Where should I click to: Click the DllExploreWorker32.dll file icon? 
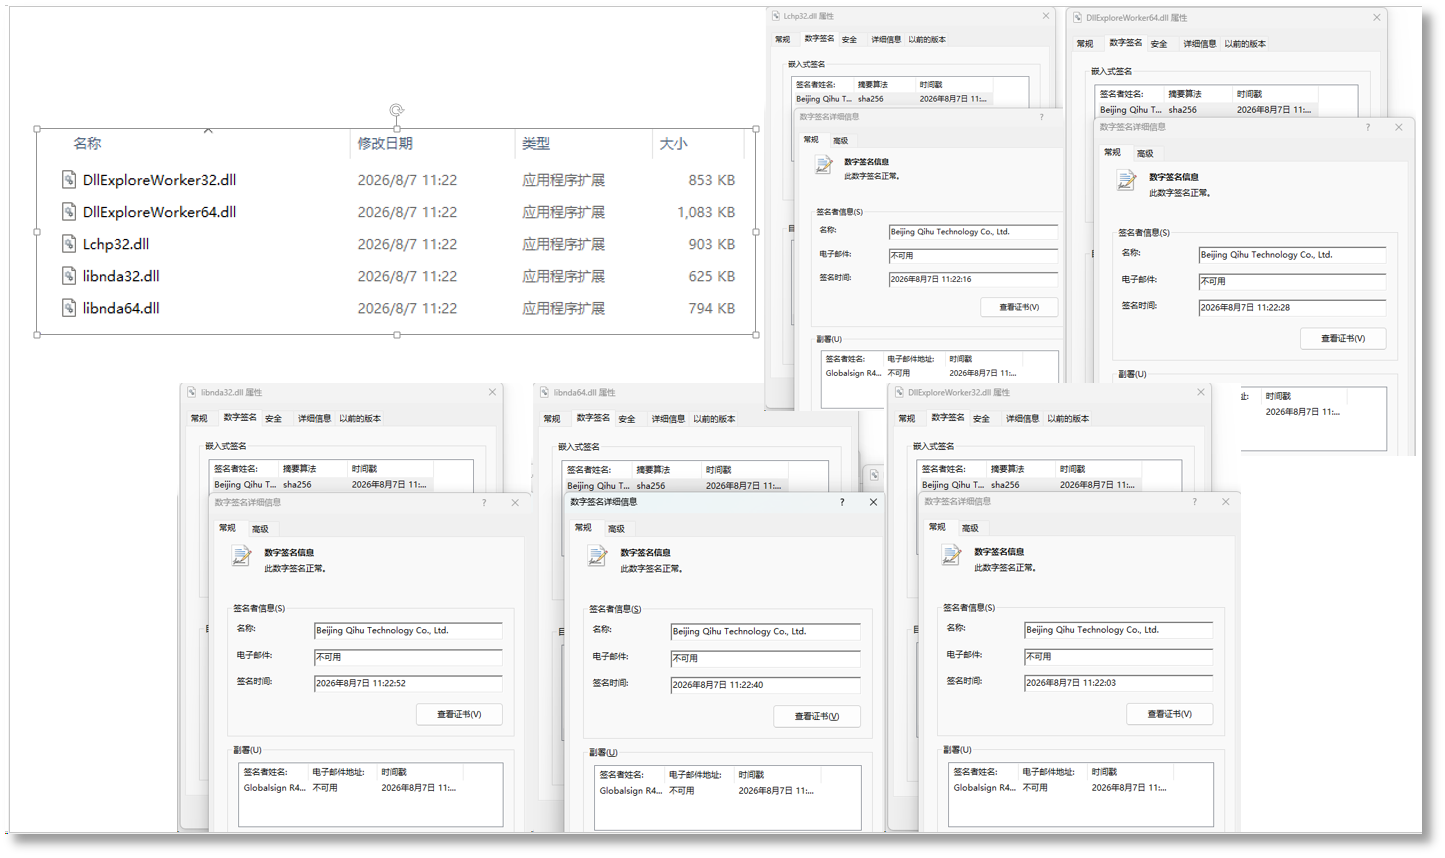(69, 180)
